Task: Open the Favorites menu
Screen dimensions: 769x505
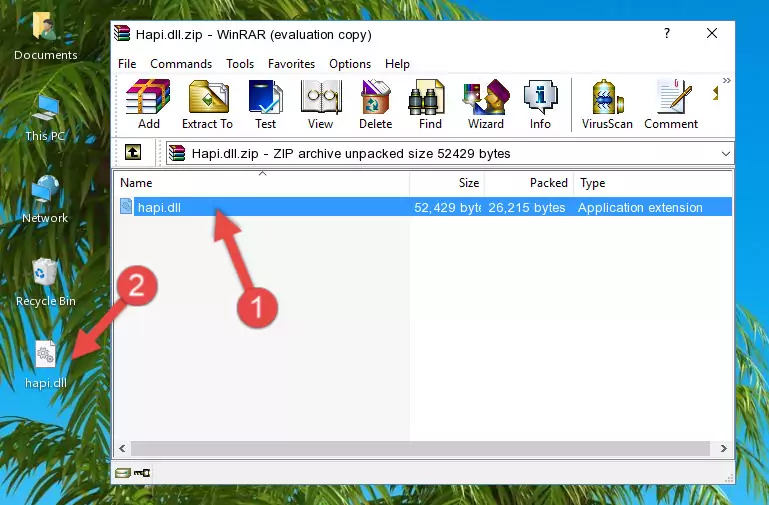Action: [291, 64]
